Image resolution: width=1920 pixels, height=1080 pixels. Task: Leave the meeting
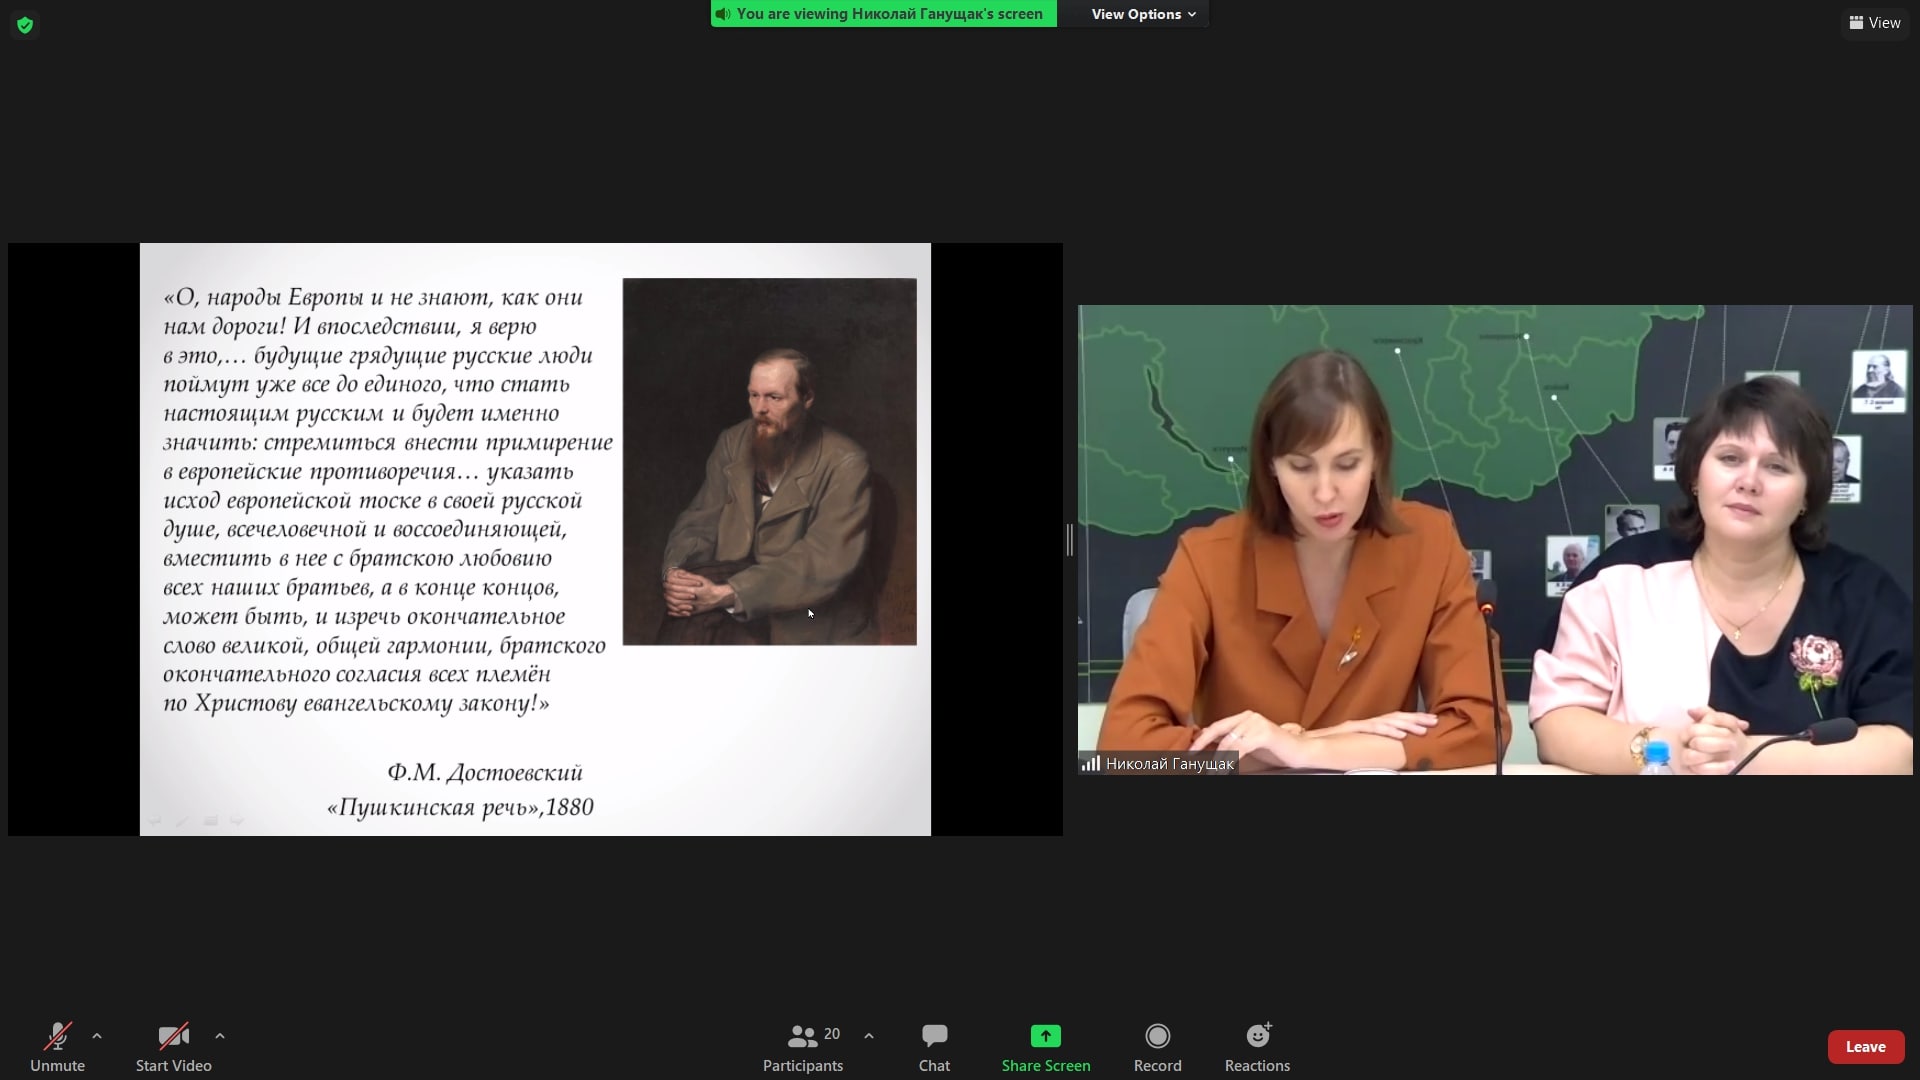click(1866, 1047)
